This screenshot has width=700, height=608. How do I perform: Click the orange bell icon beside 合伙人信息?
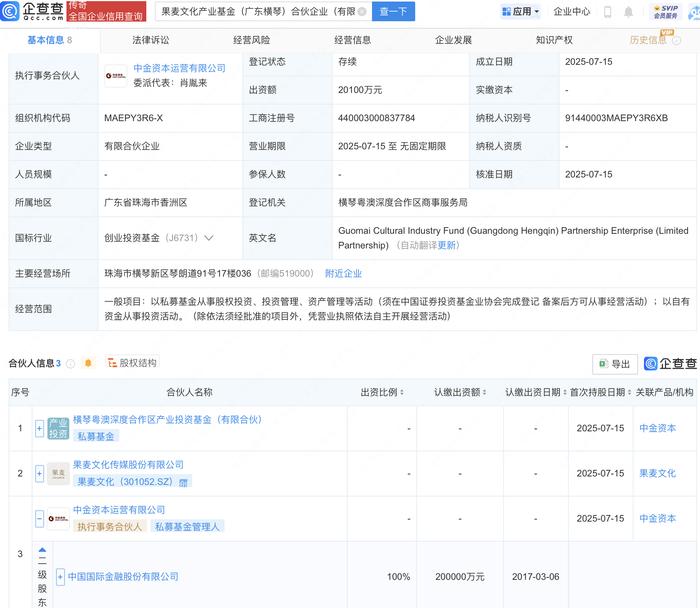click(x=88, y=363)
